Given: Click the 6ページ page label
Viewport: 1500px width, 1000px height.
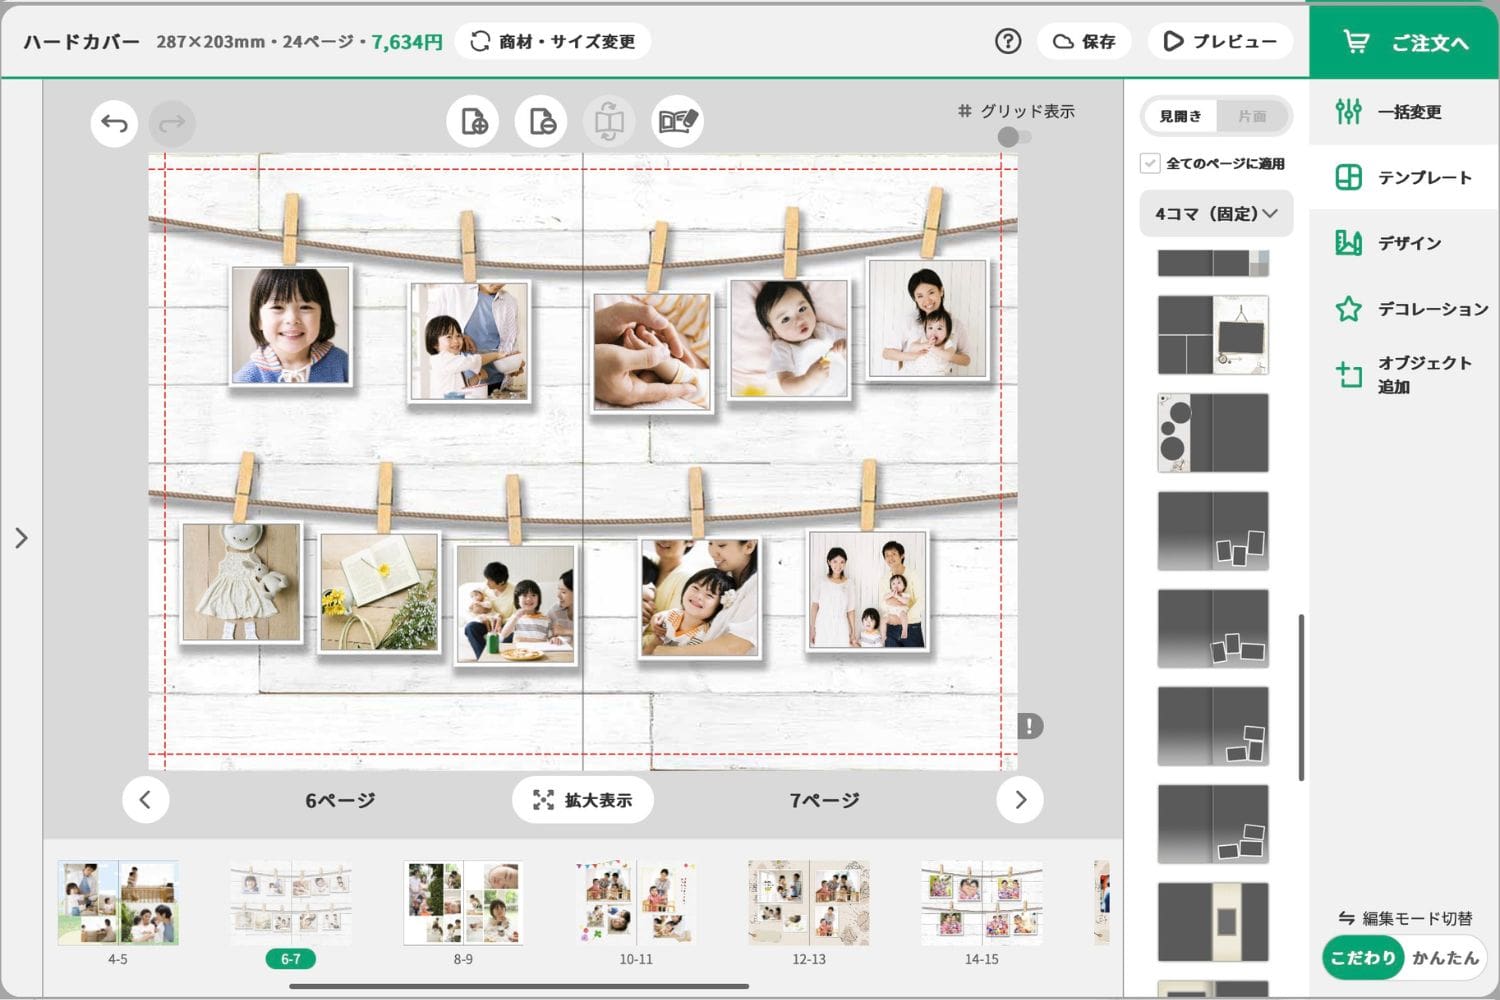Looking at the screenshot, I should click(x=340, y=800).
